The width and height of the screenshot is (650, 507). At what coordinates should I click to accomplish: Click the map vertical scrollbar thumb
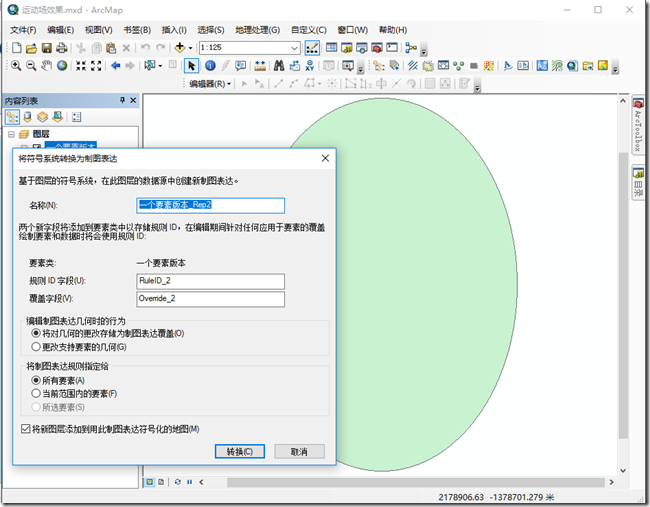click(623, 296)
